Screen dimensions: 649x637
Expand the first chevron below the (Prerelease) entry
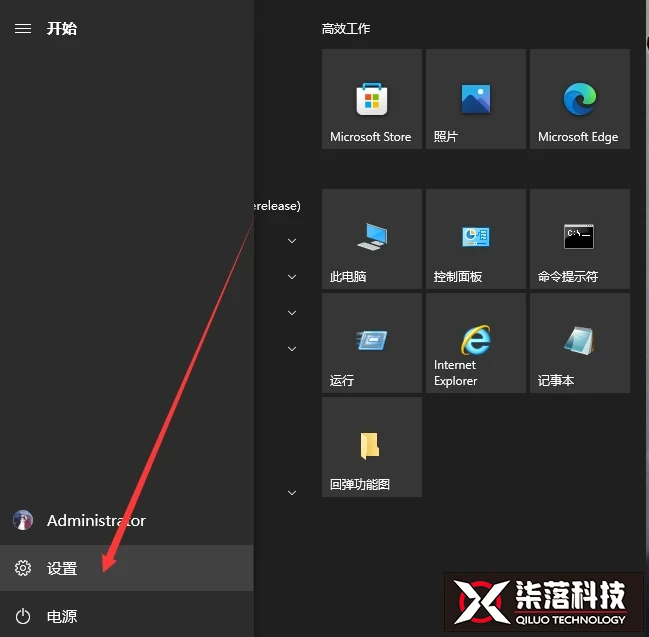tap(292, 241)
